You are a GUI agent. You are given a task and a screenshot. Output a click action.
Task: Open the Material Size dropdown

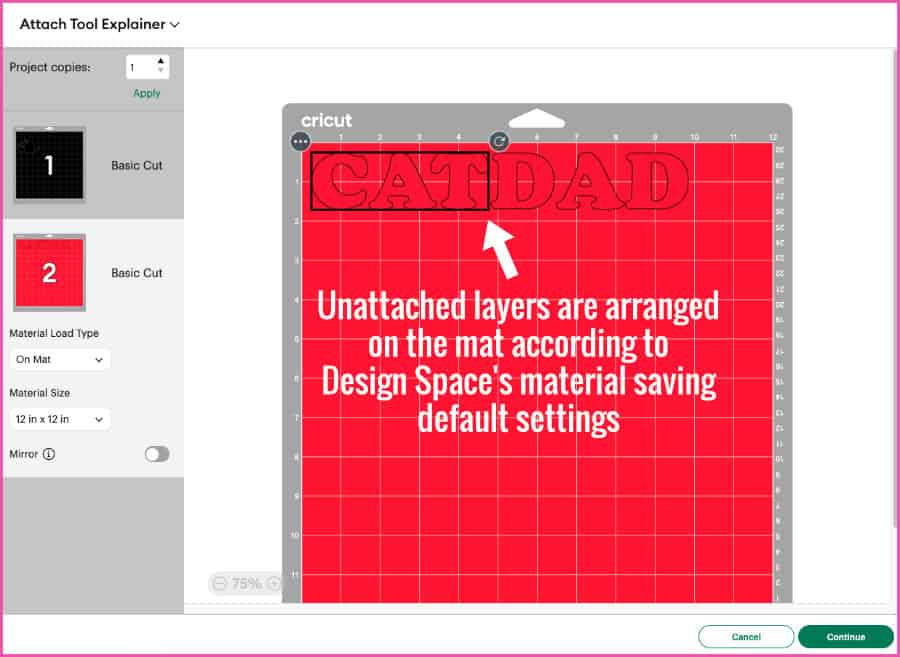60,419
